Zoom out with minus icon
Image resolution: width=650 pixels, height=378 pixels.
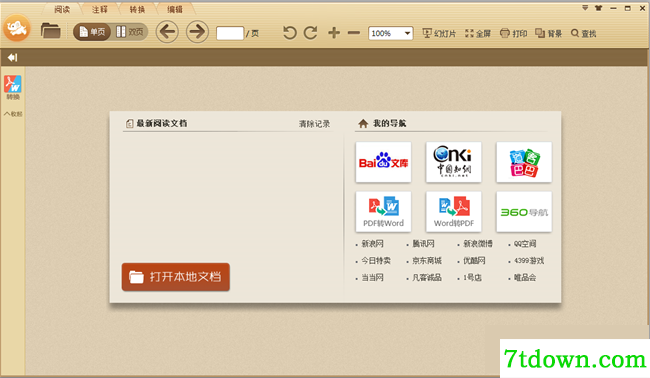coord(354,33)
